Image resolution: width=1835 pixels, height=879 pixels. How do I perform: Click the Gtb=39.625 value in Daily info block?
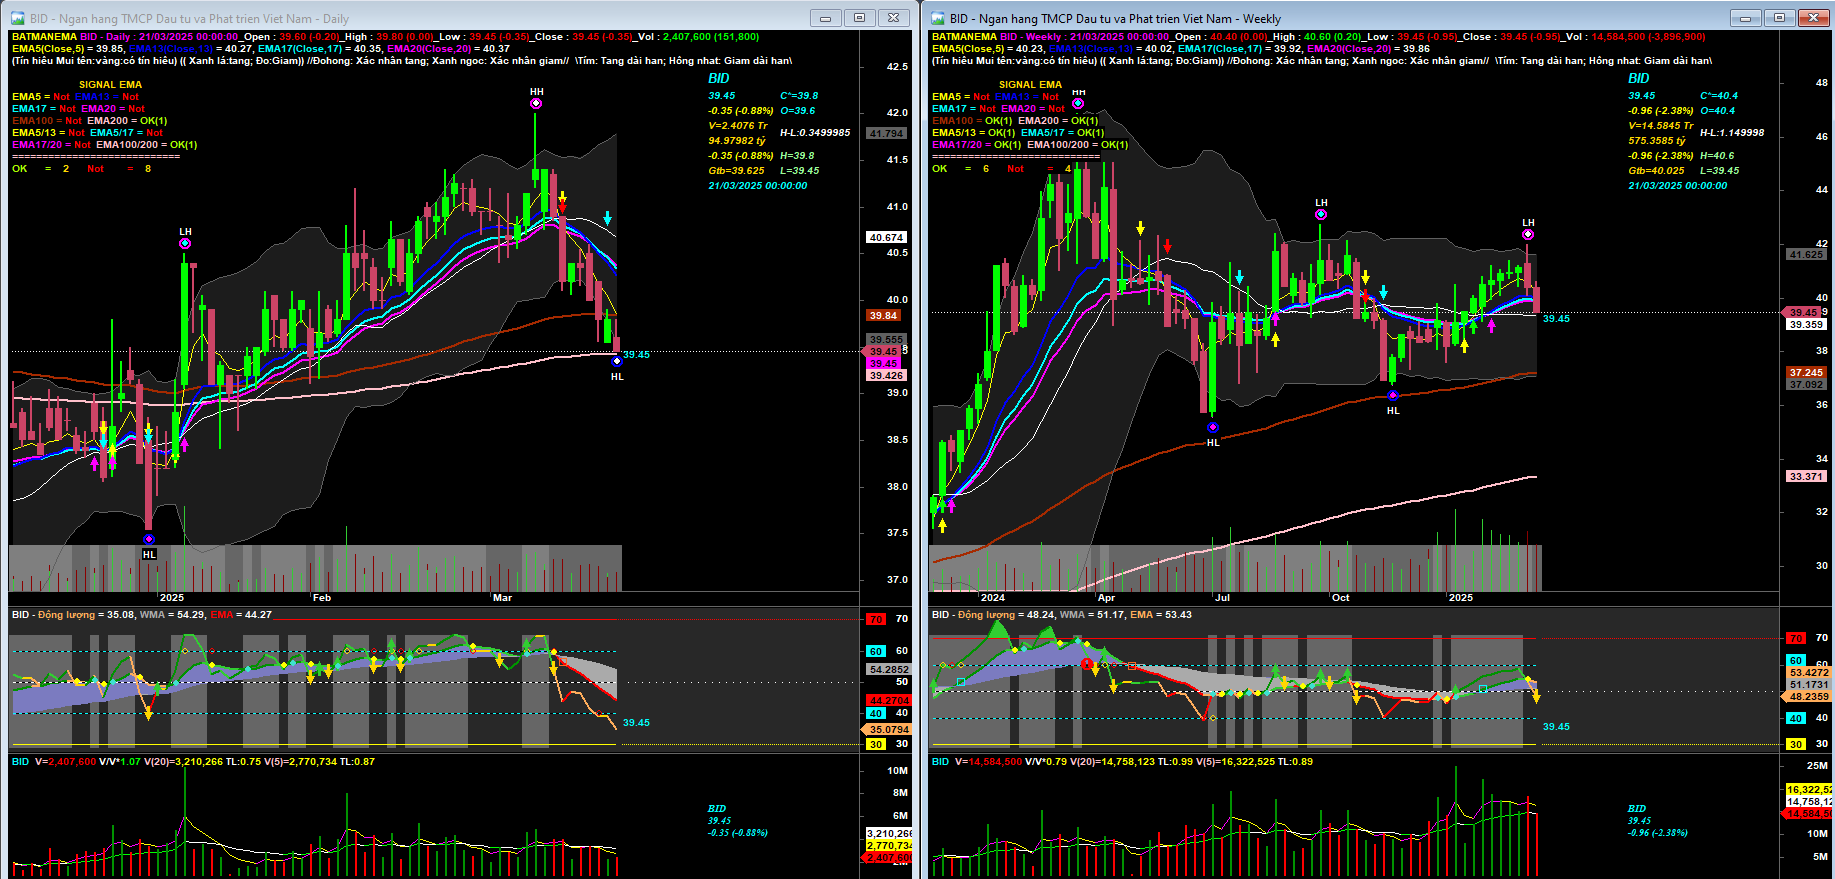736,171
